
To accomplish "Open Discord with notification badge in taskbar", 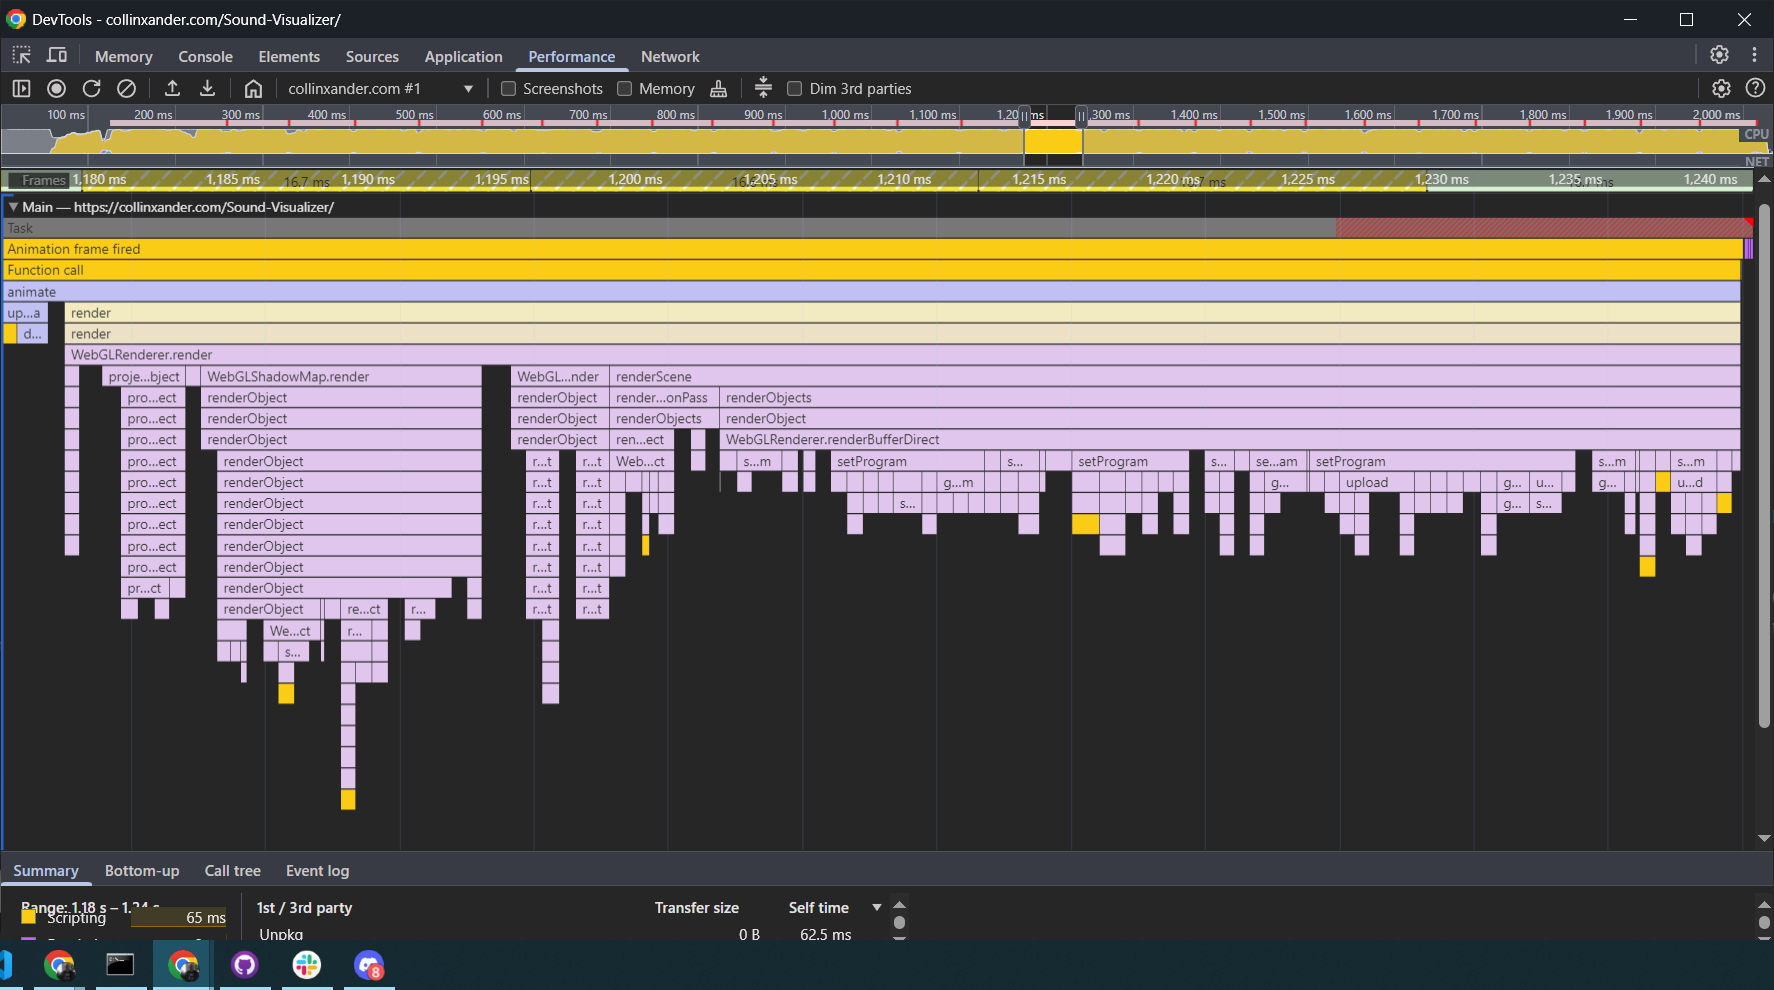I will tap(369, 965).
